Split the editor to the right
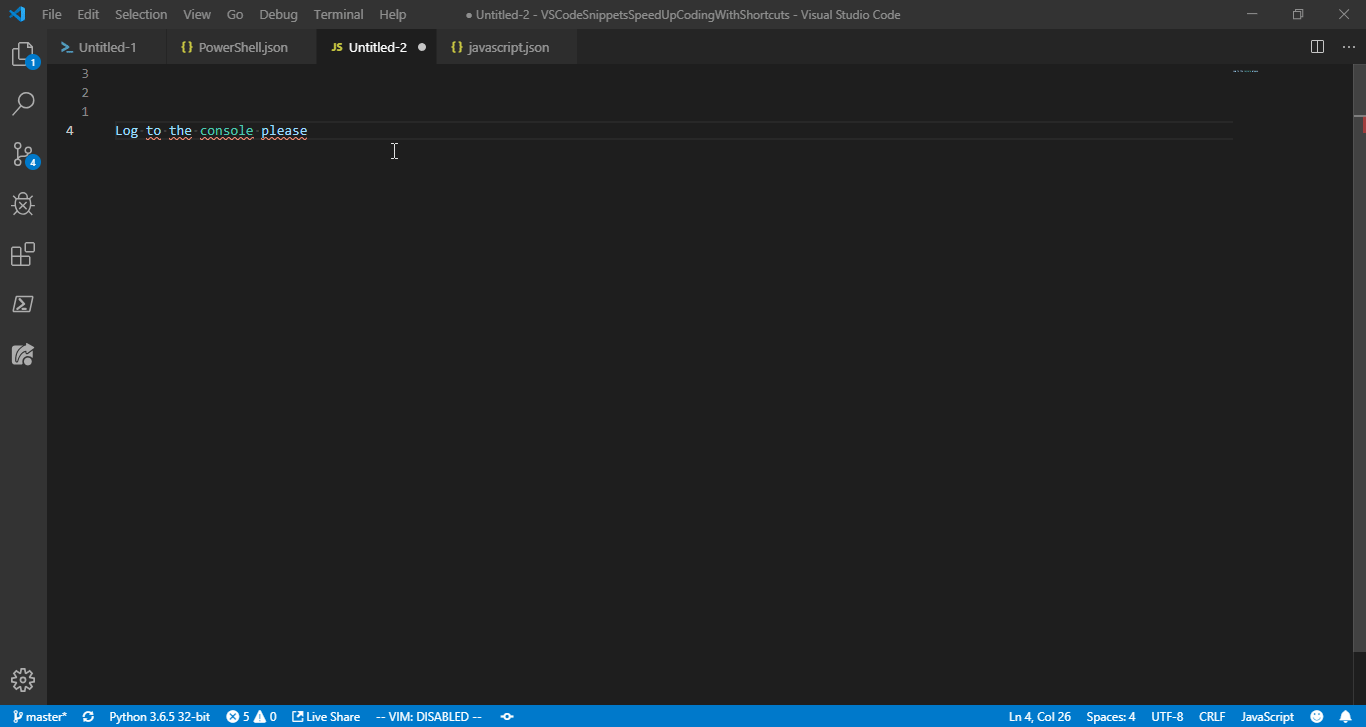This screenshot has height=727, width=1366. [1317, 47]
